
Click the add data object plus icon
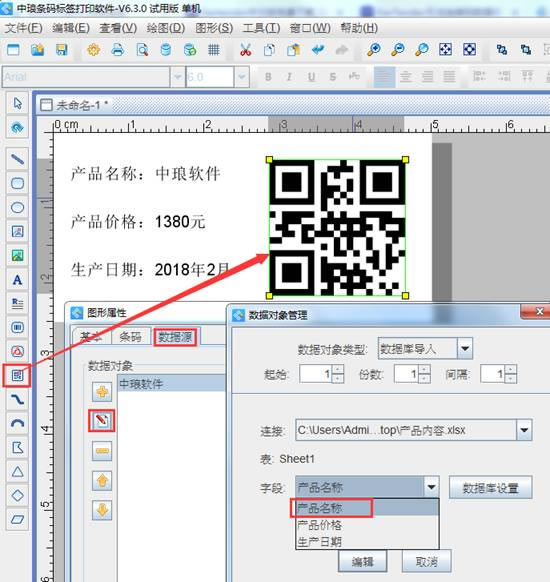[x=102, y=392]
